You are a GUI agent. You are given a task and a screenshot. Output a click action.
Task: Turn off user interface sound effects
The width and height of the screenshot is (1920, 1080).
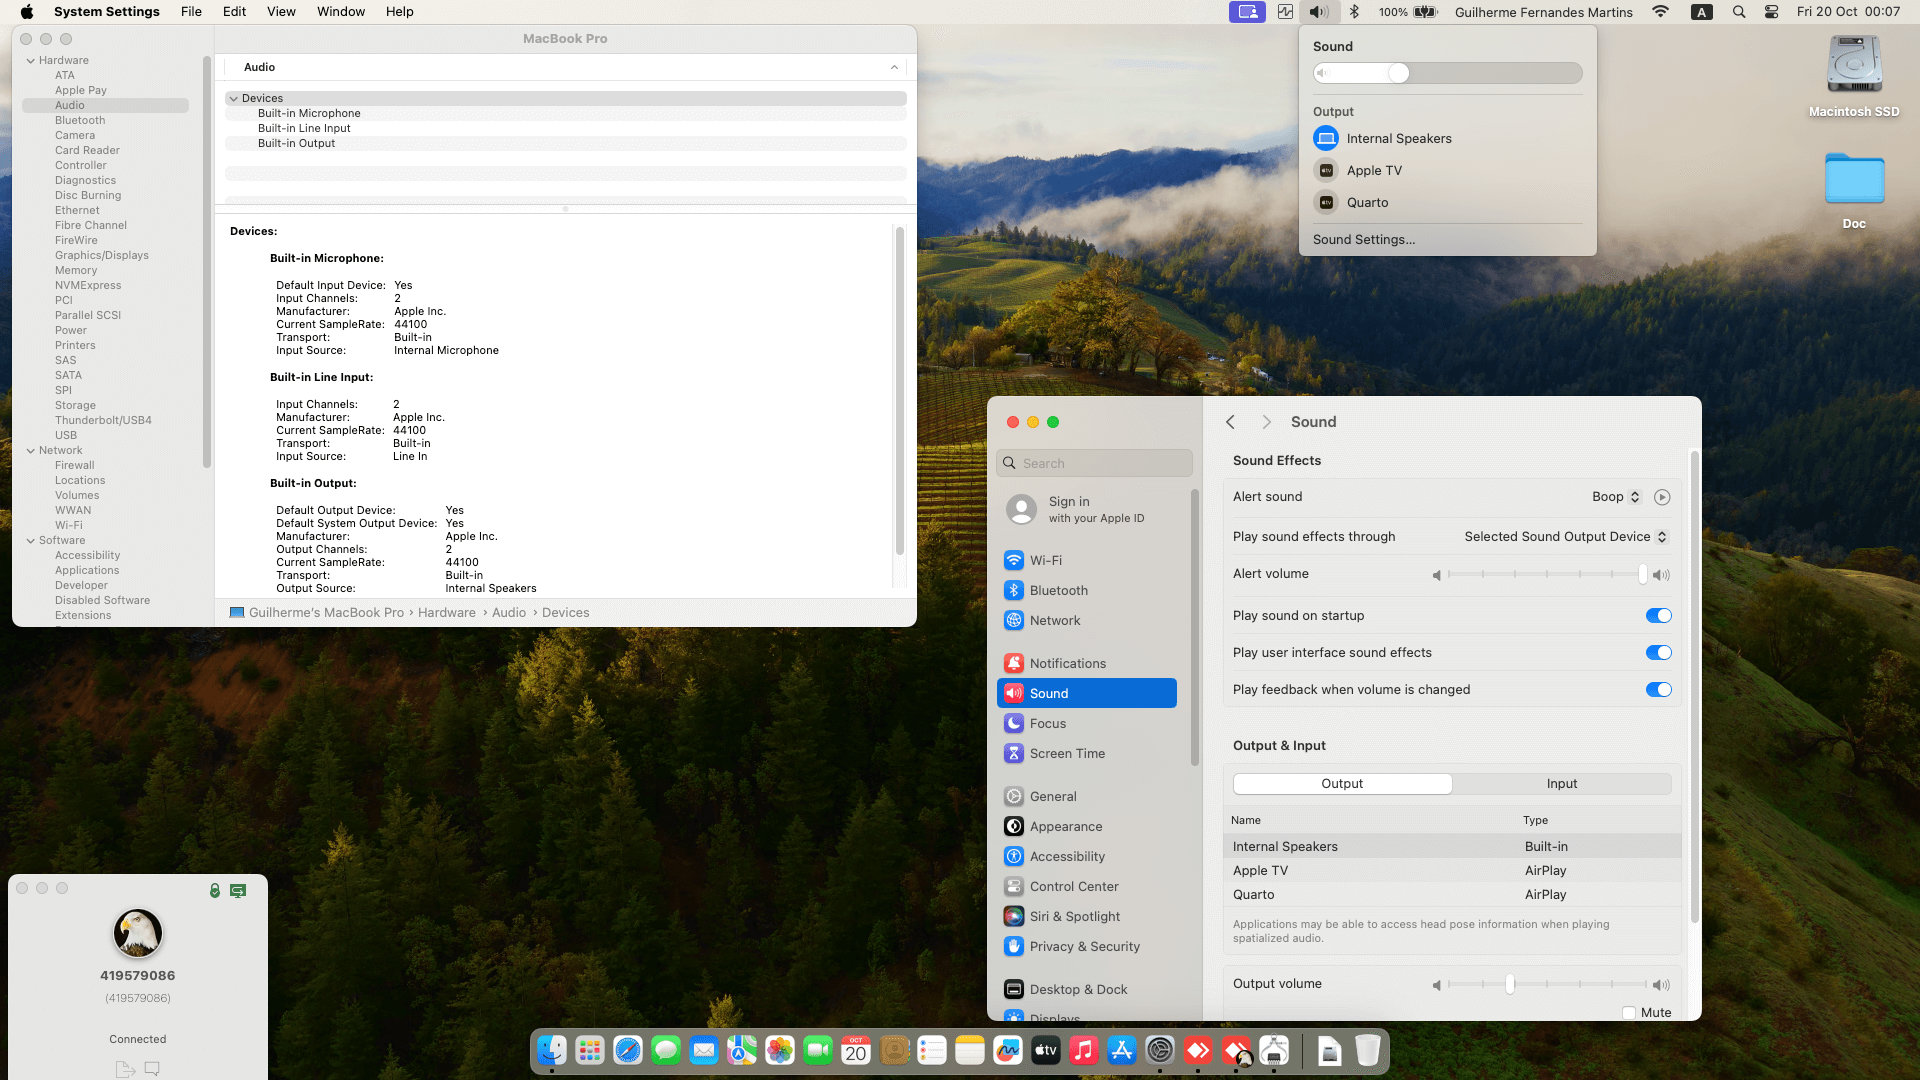coord(1658,653)
